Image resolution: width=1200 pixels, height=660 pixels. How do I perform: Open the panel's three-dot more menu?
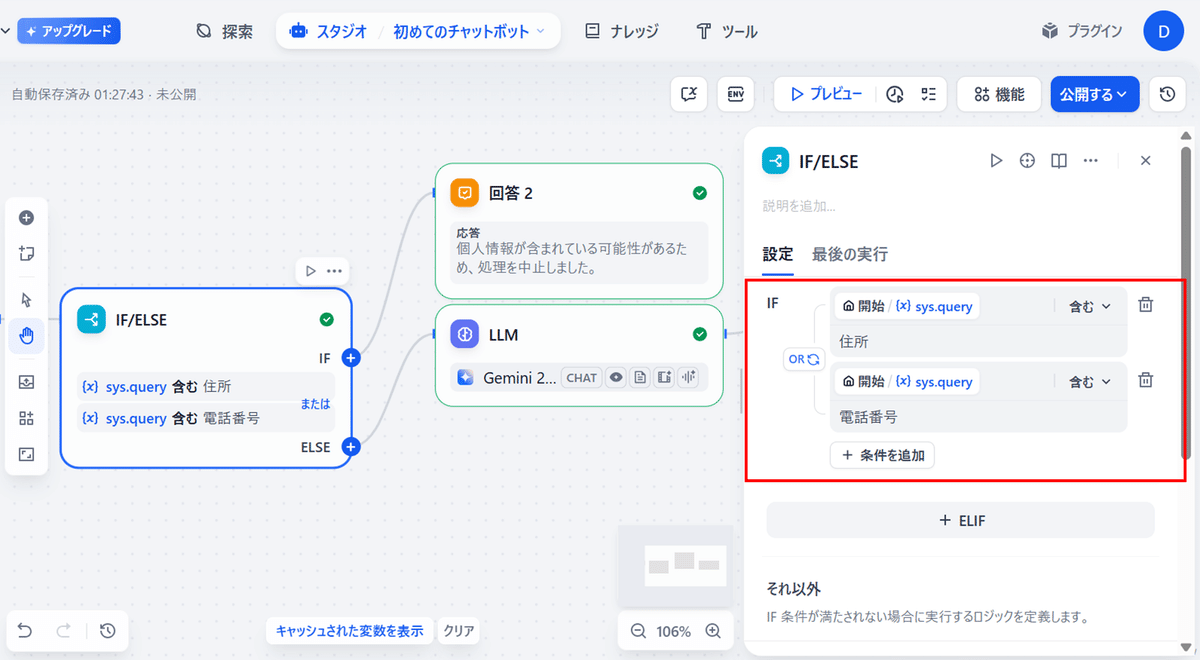[1091, 160]
